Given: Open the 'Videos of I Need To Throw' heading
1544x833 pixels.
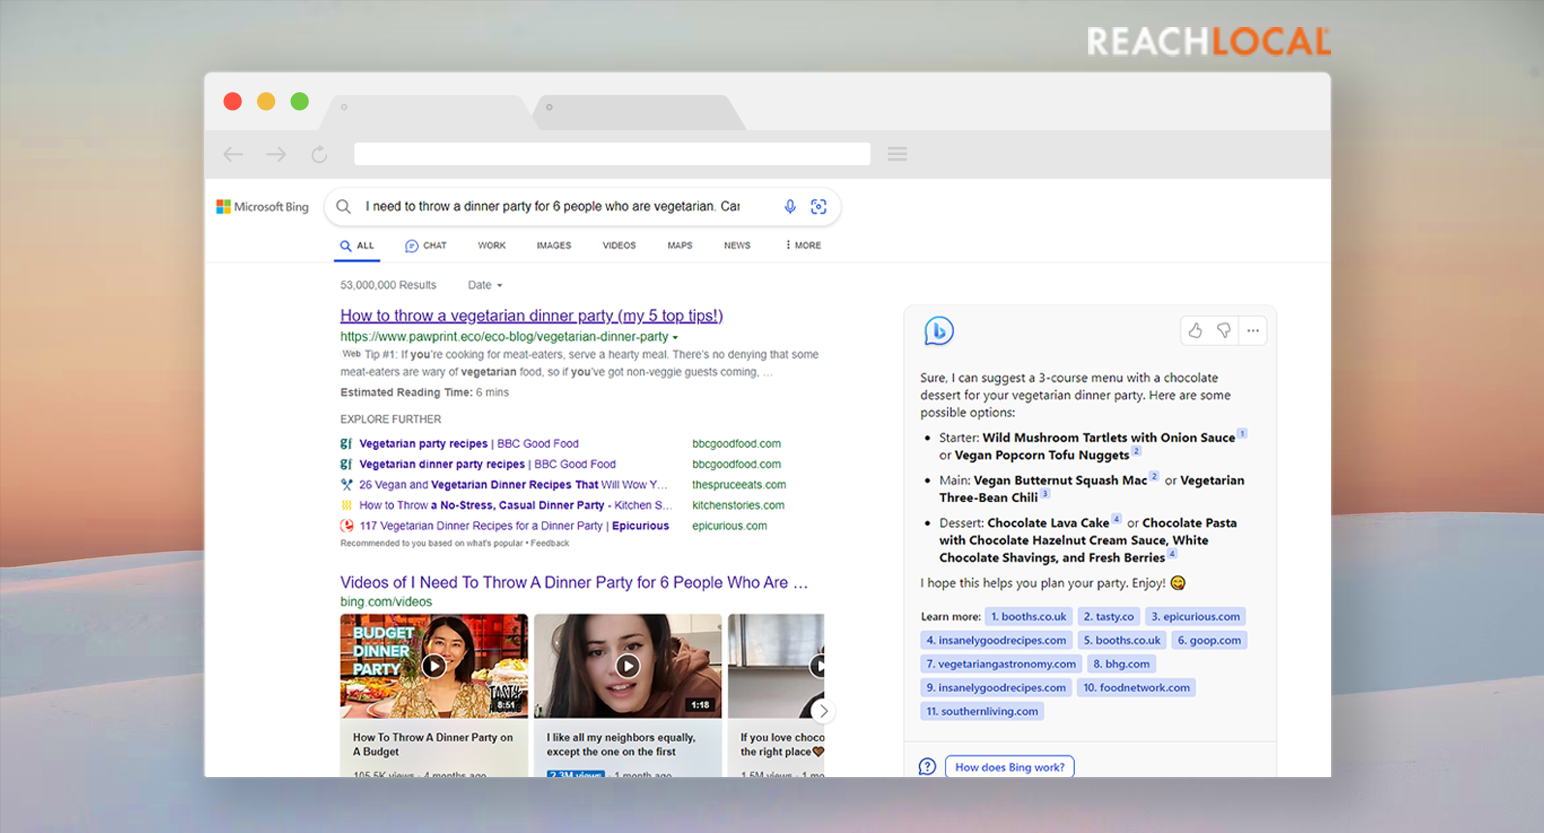Looking at the screenshot, I should coord(574,582).
